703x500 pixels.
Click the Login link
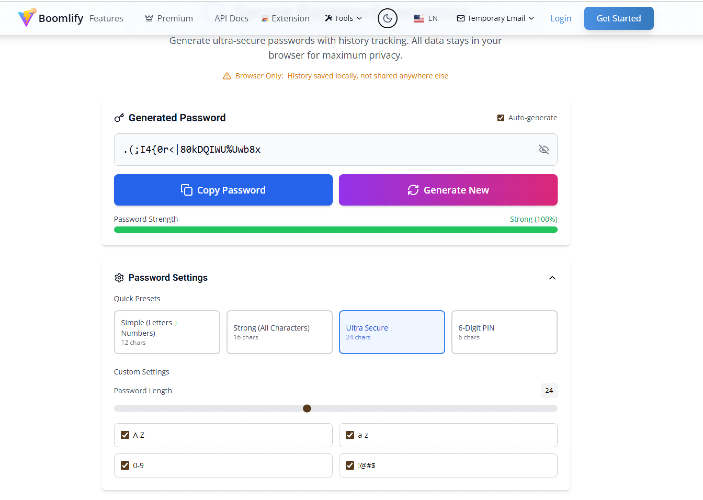pos(561,18)
